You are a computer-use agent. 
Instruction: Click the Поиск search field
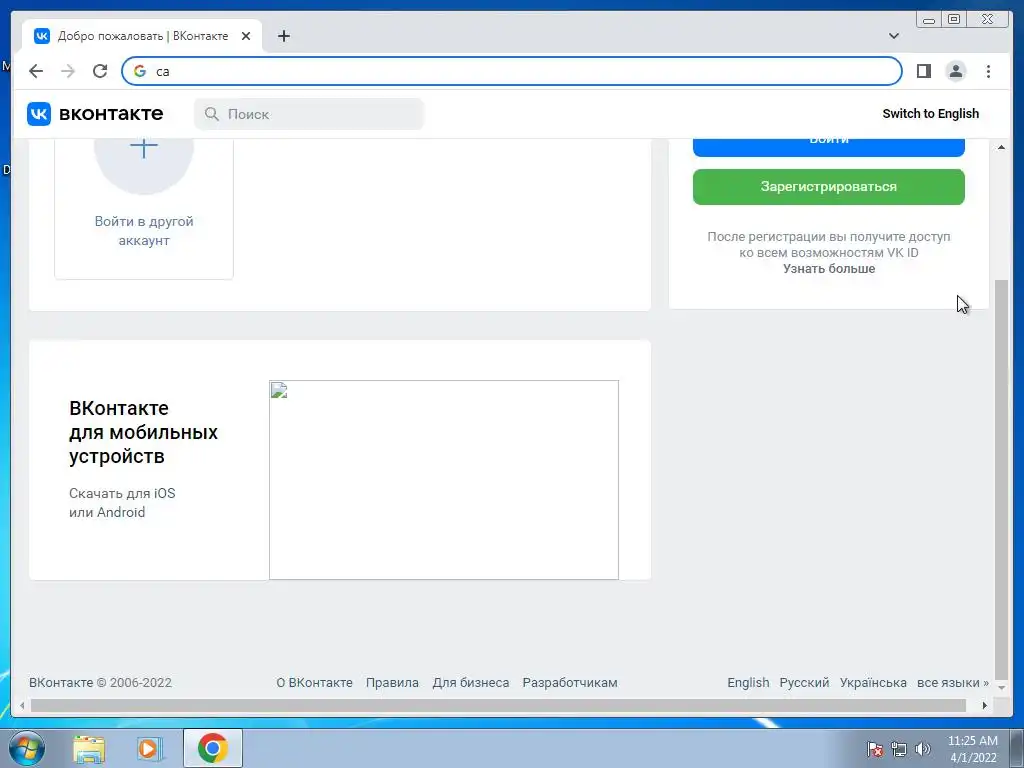tap(309, 114)
